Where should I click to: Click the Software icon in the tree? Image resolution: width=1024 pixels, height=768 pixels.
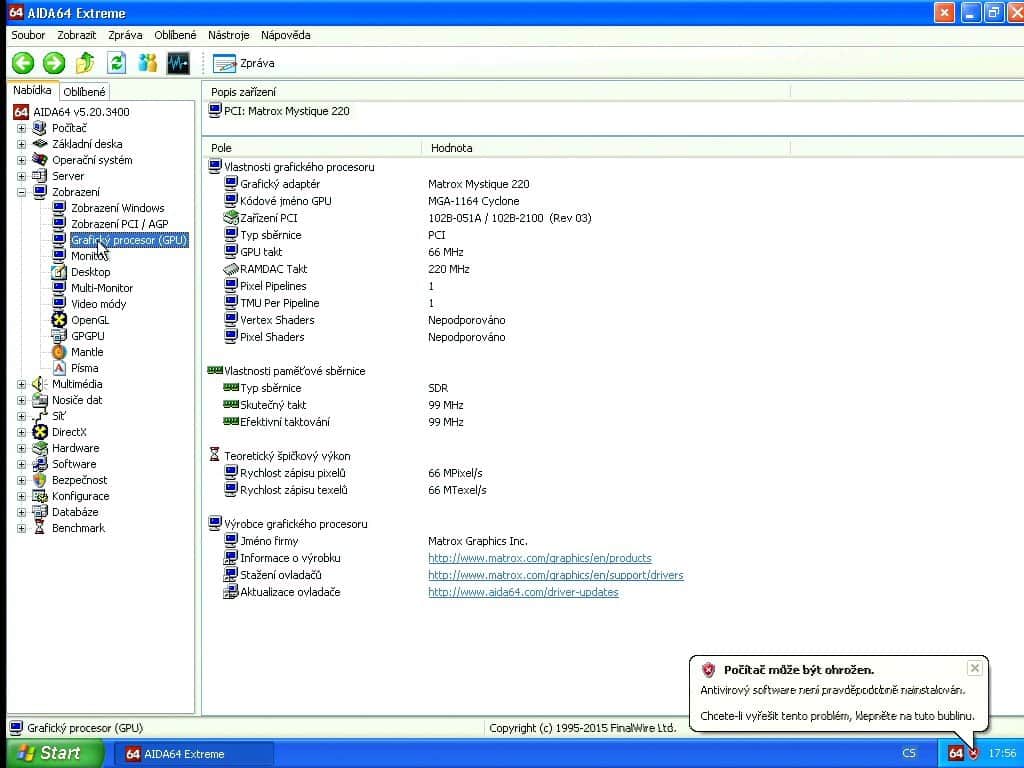[x=40, y=464]
